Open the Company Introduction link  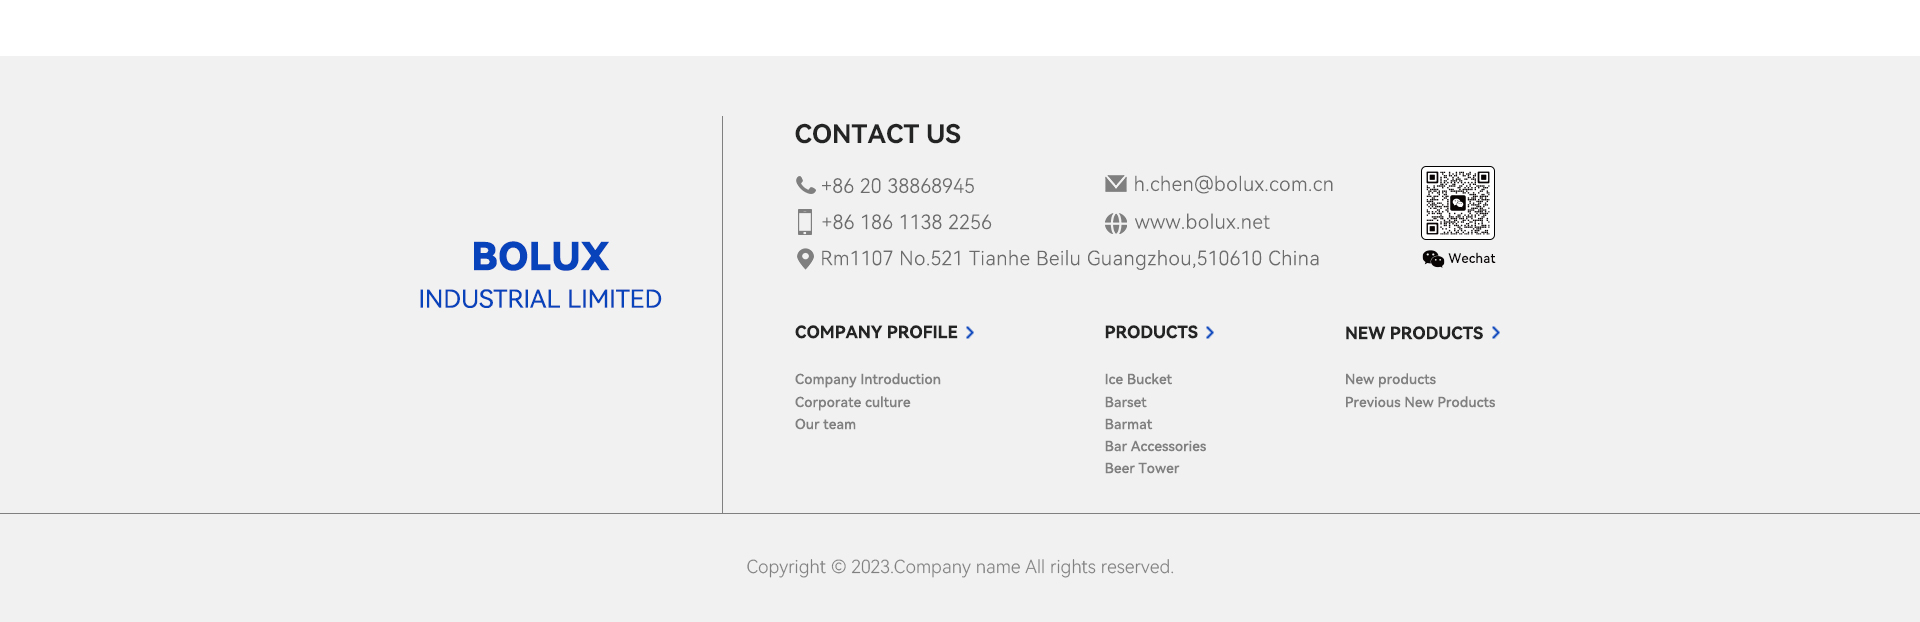pos(868,380)
